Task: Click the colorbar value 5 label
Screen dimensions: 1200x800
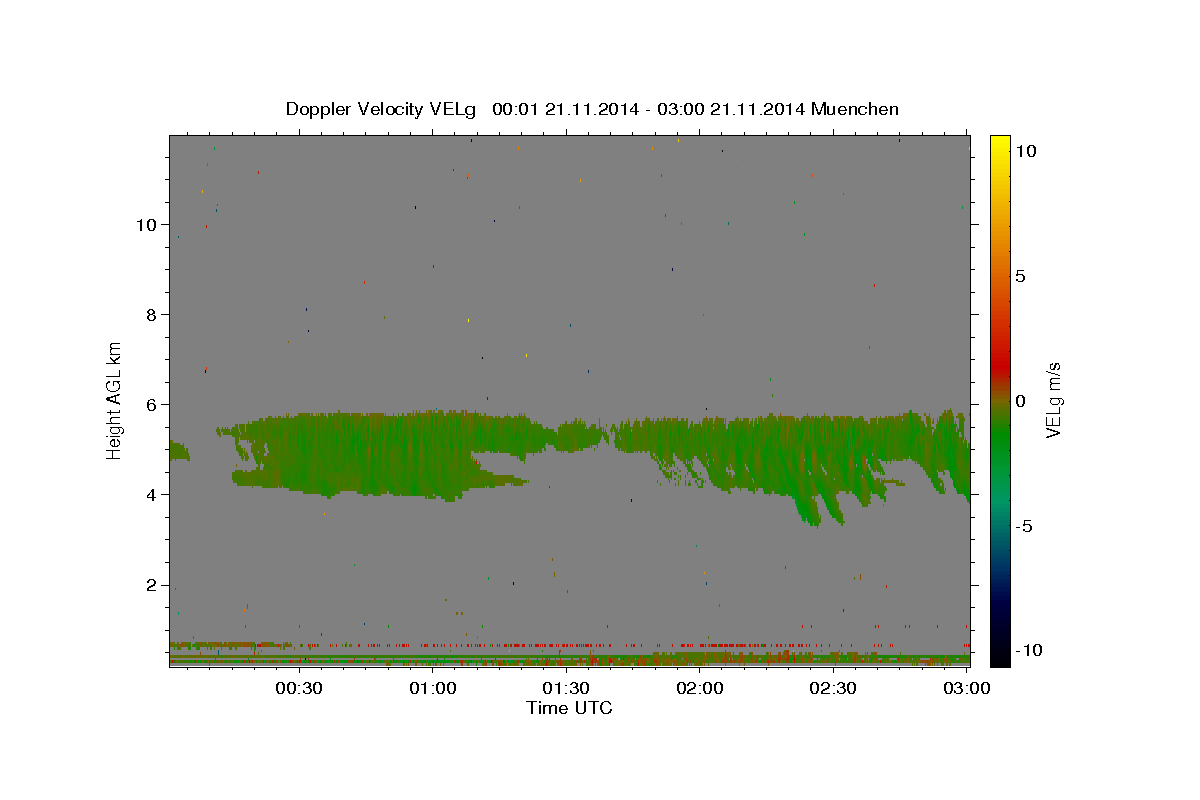Action: click(x=1020, y=275)
